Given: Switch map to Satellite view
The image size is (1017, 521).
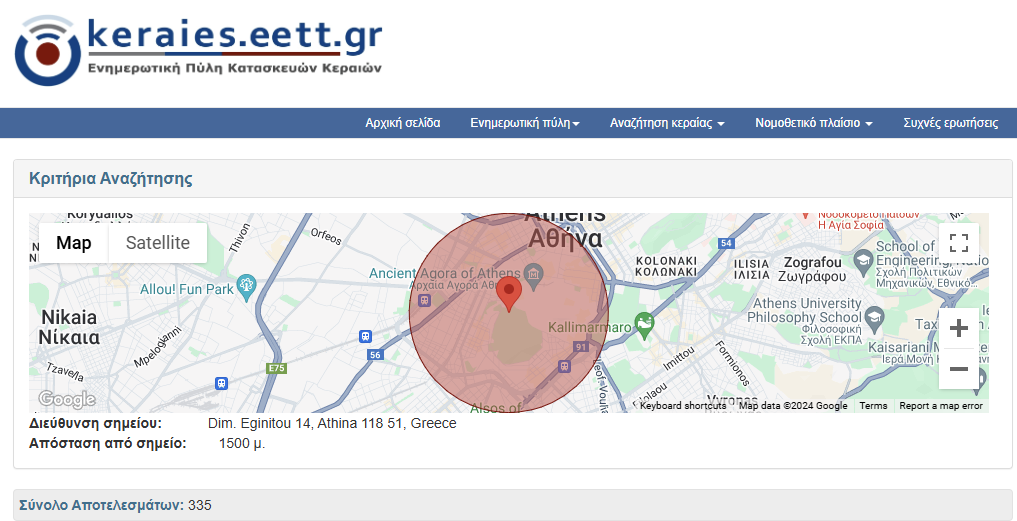Looking at the screenshot, I should (158, 243).
